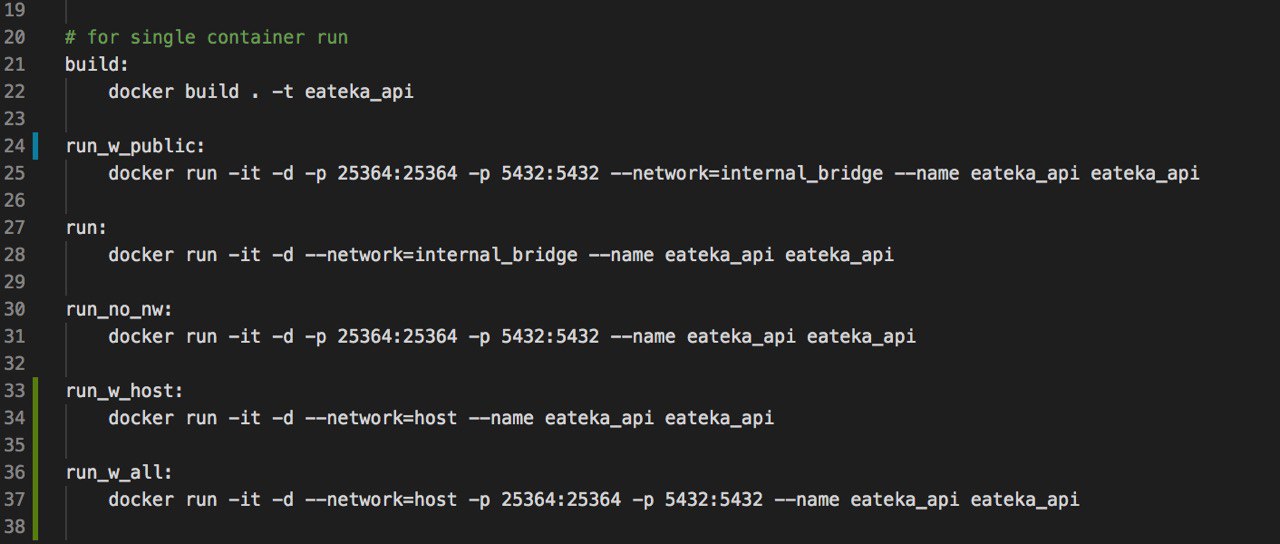Click line number 30 in the gutter
Image resolution: width=1280 pixels, height=544 pixels.
(14, 310)
